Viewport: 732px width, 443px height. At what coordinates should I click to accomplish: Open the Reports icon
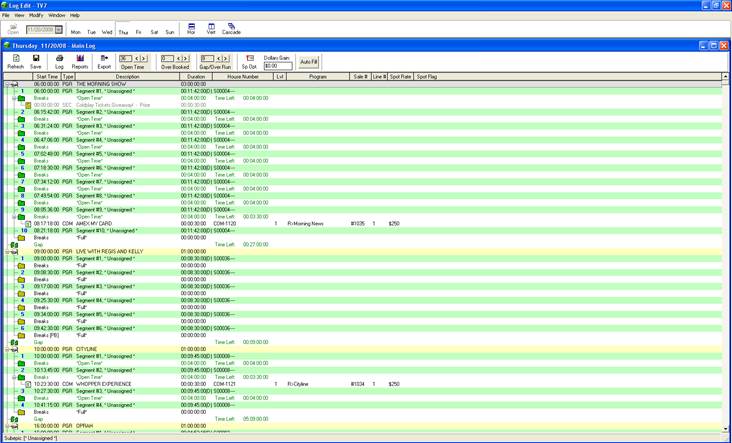(80, 61)
